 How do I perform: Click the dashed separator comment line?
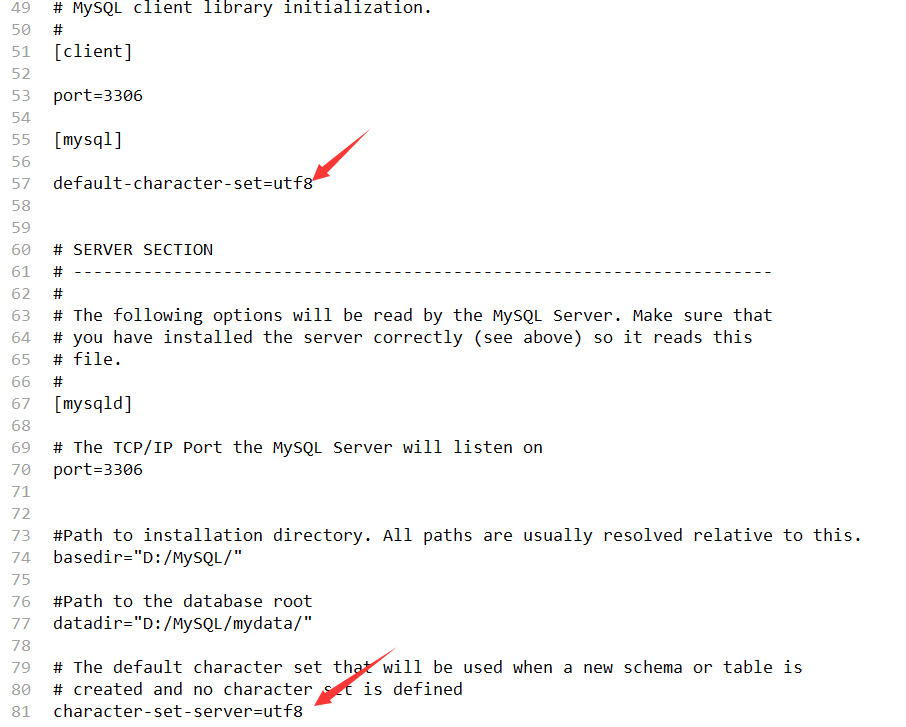[413, 272]
